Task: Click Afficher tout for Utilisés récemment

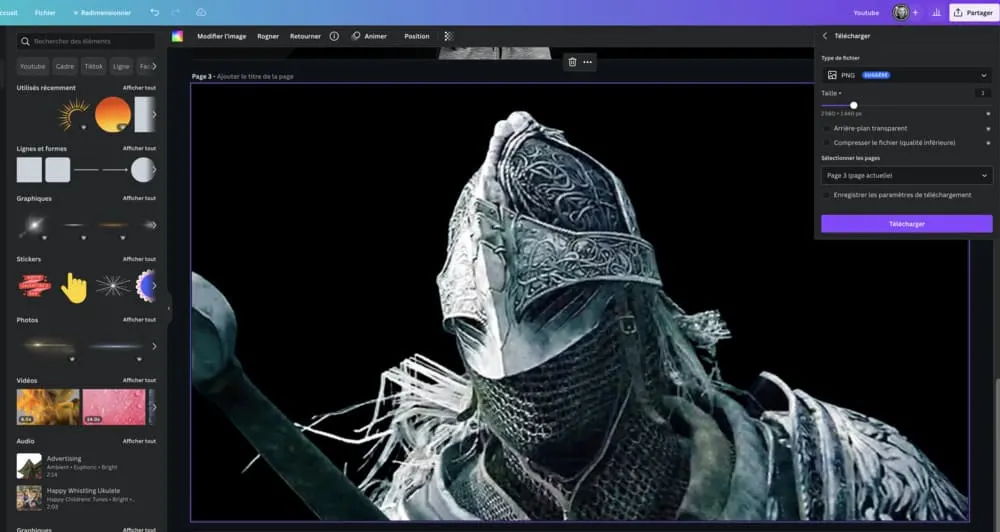Action: point(139,88)
